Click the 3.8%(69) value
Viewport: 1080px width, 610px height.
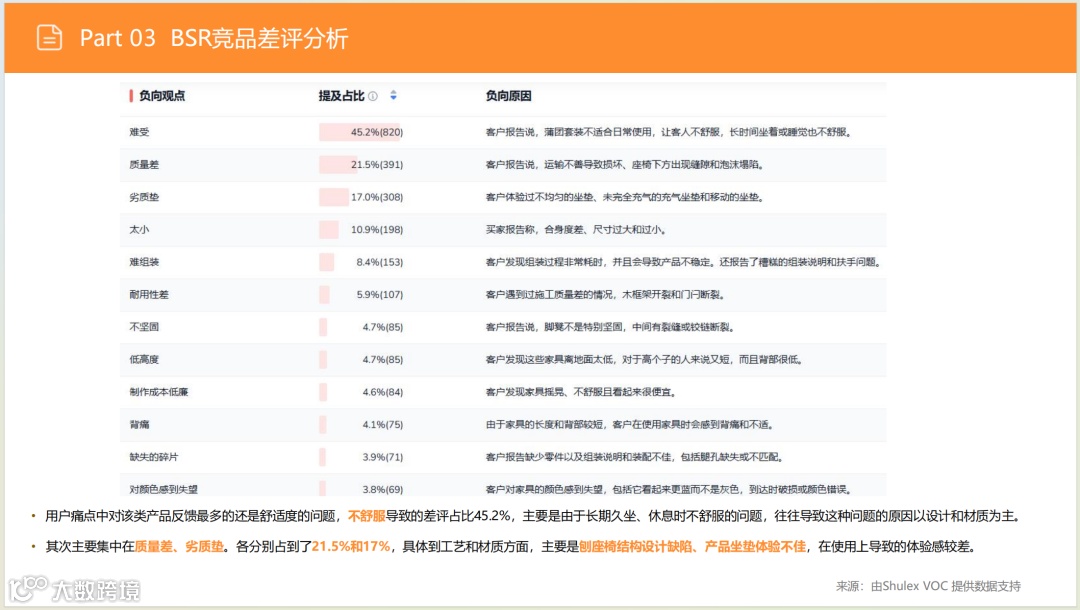click(383, 489)
